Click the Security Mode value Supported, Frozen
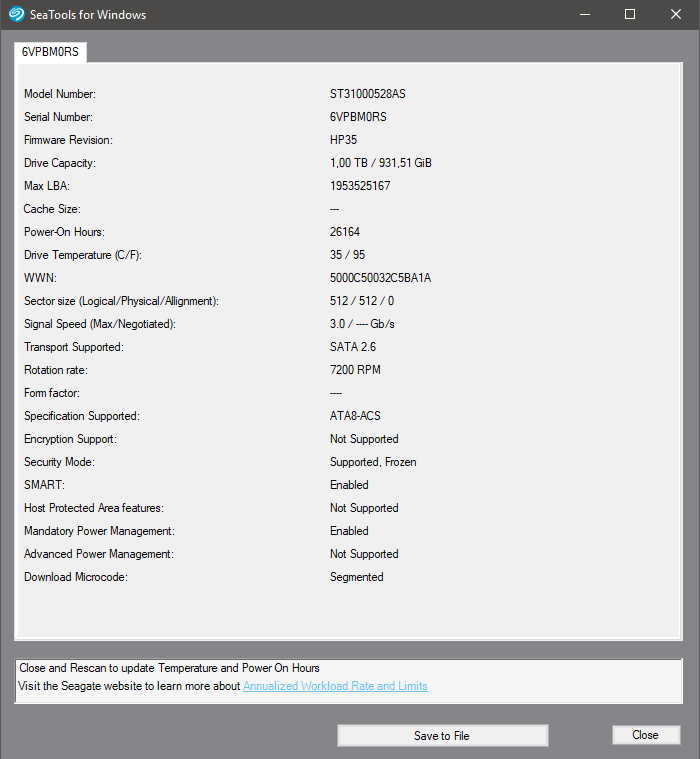700x759 pixels. coord(373,462)
